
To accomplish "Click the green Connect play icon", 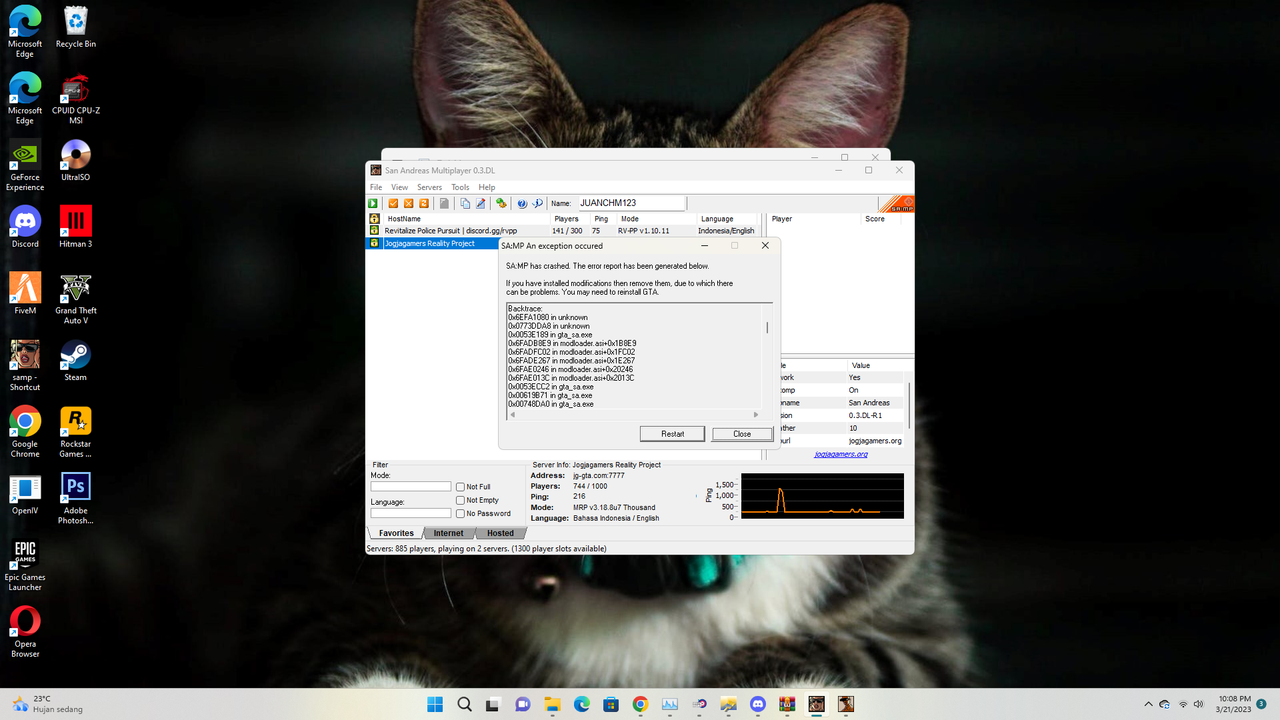I will [374, 203].
